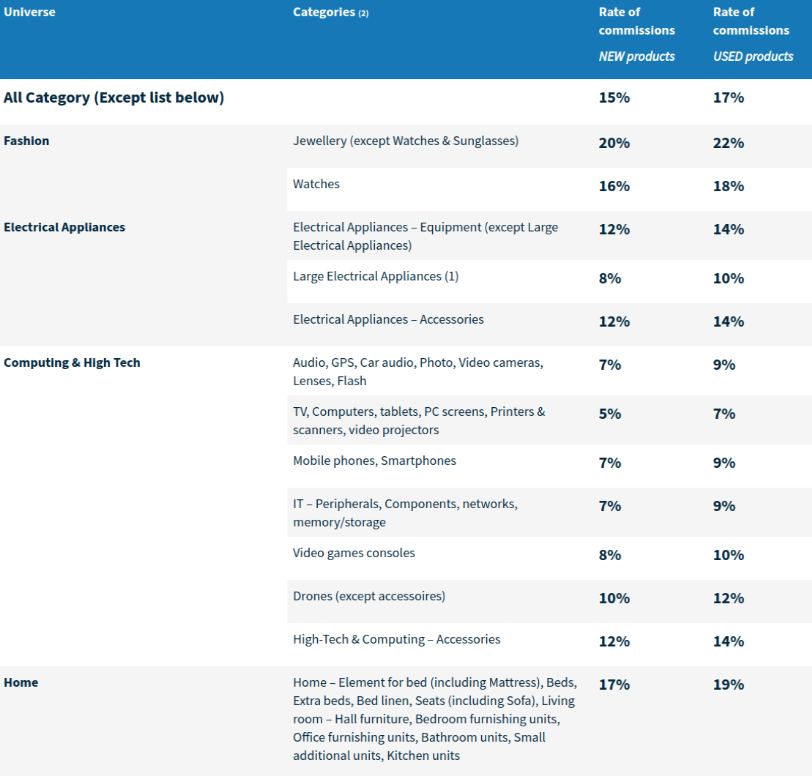Click the 19% used Home rate

coord(728,685)
